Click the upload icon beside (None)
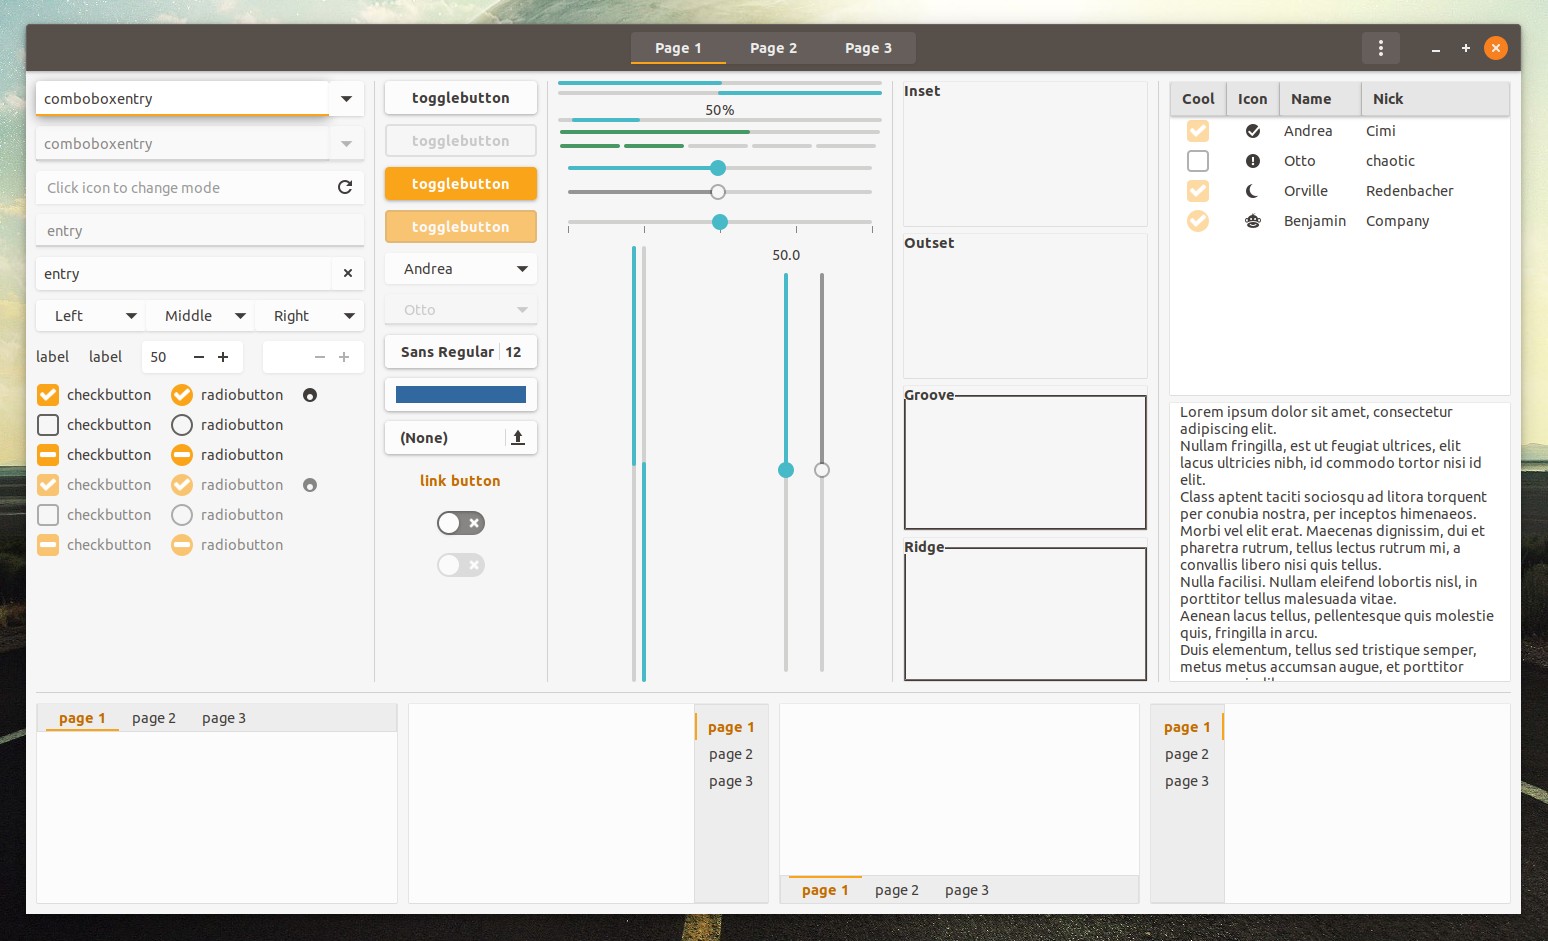 (x=518, y=437)
